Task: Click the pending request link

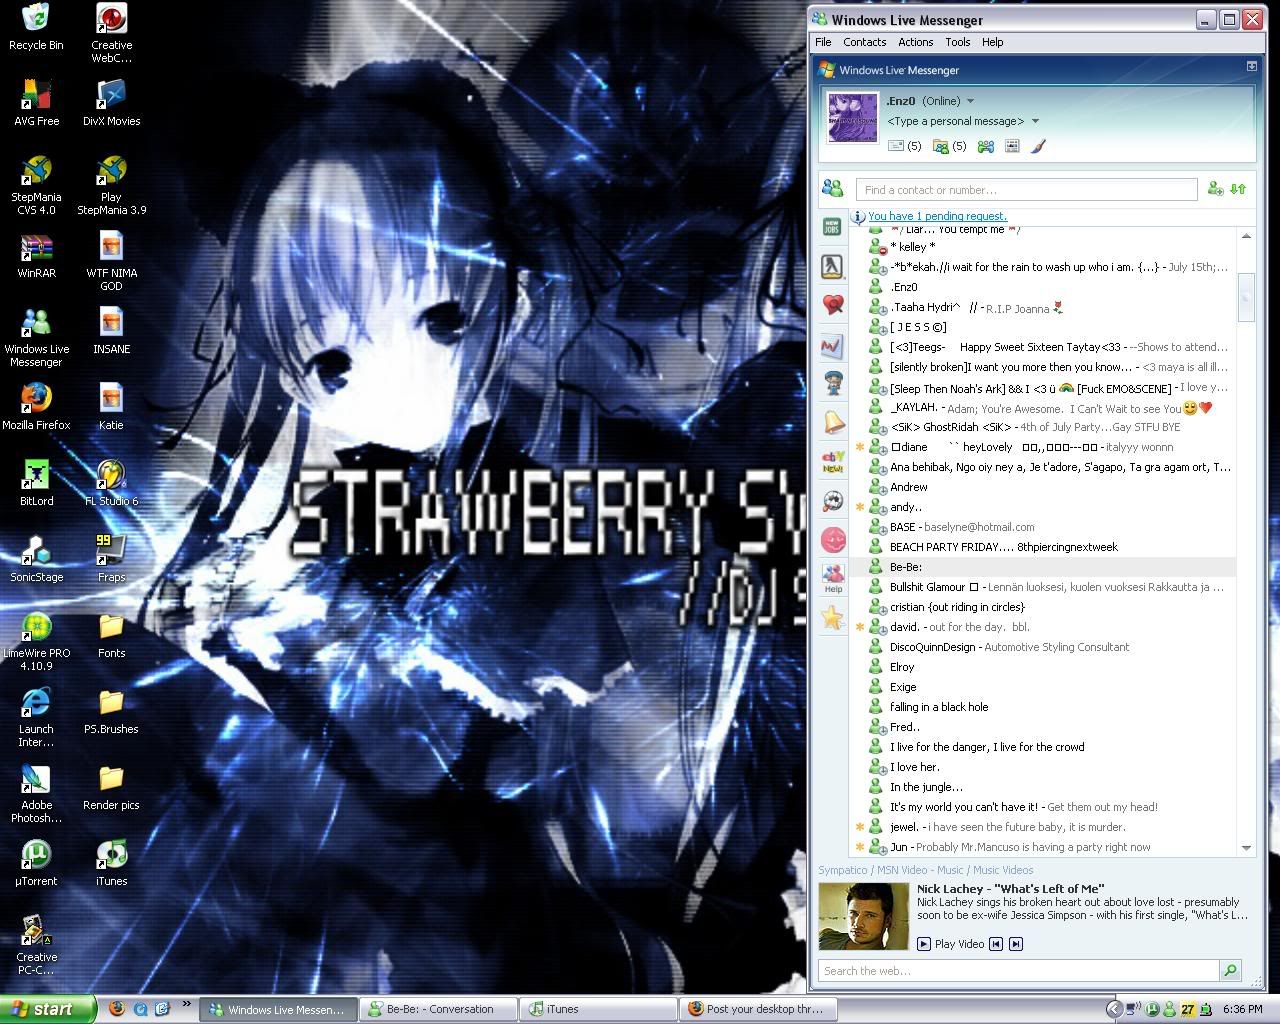Action: [x=937, y=216]
